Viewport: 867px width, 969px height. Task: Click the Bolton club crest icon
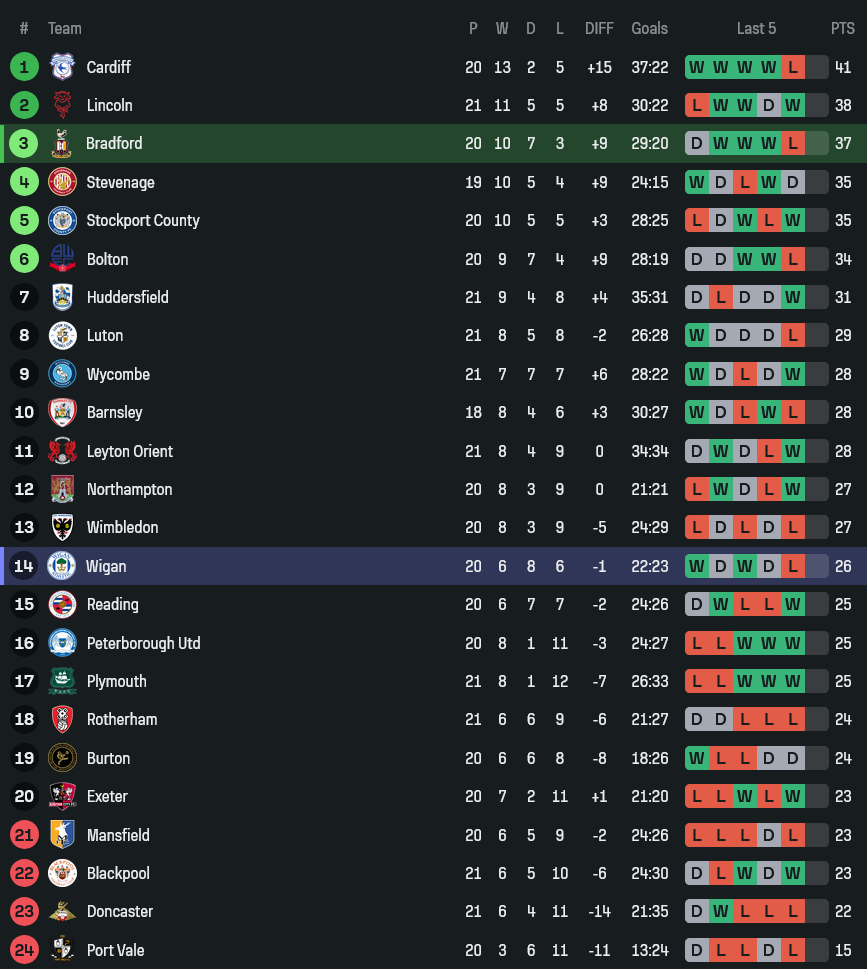[x=62, y=259]
